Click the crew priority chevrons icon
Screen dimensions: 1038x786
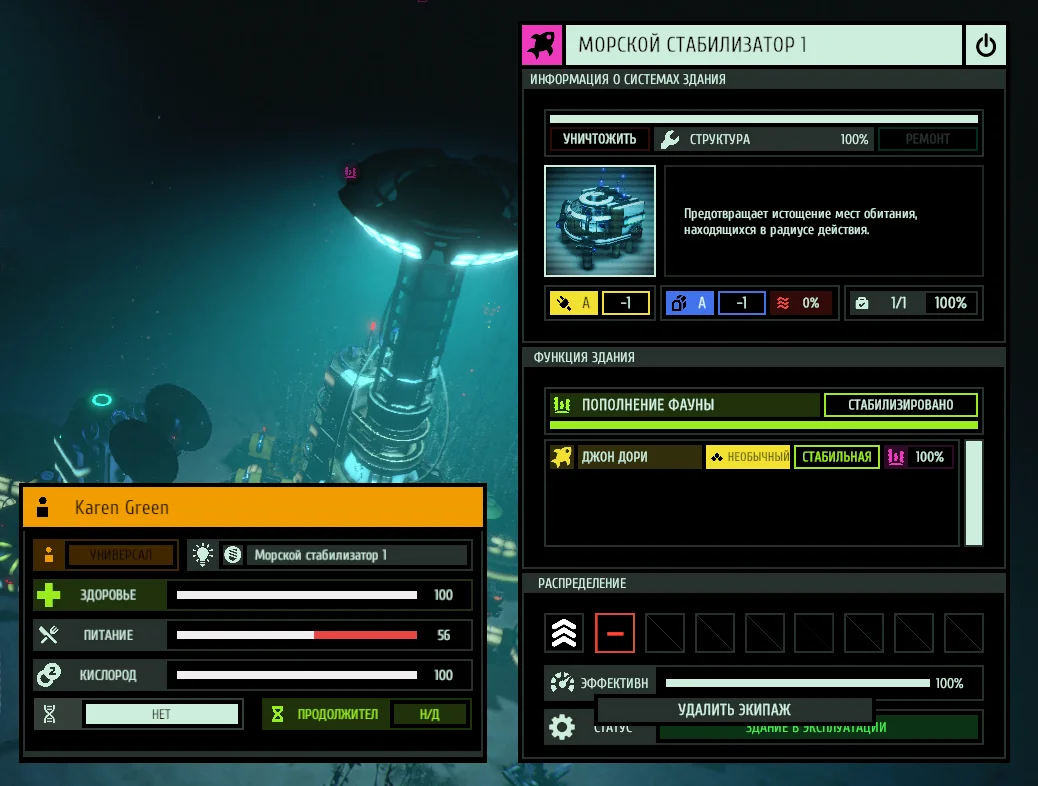[564, 633]
